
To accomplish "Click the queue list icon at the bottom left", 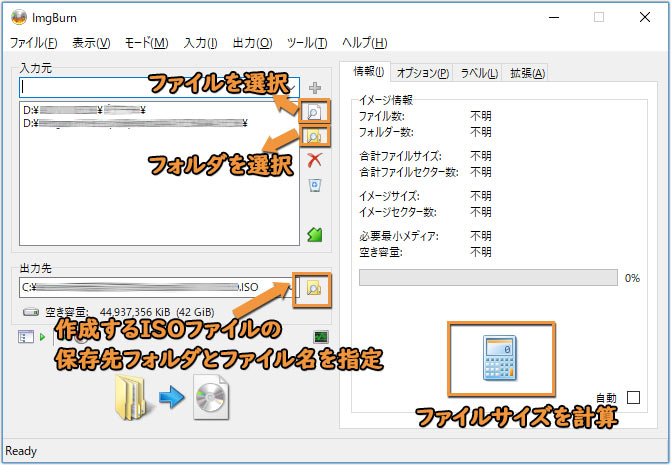I will point(26,337).
